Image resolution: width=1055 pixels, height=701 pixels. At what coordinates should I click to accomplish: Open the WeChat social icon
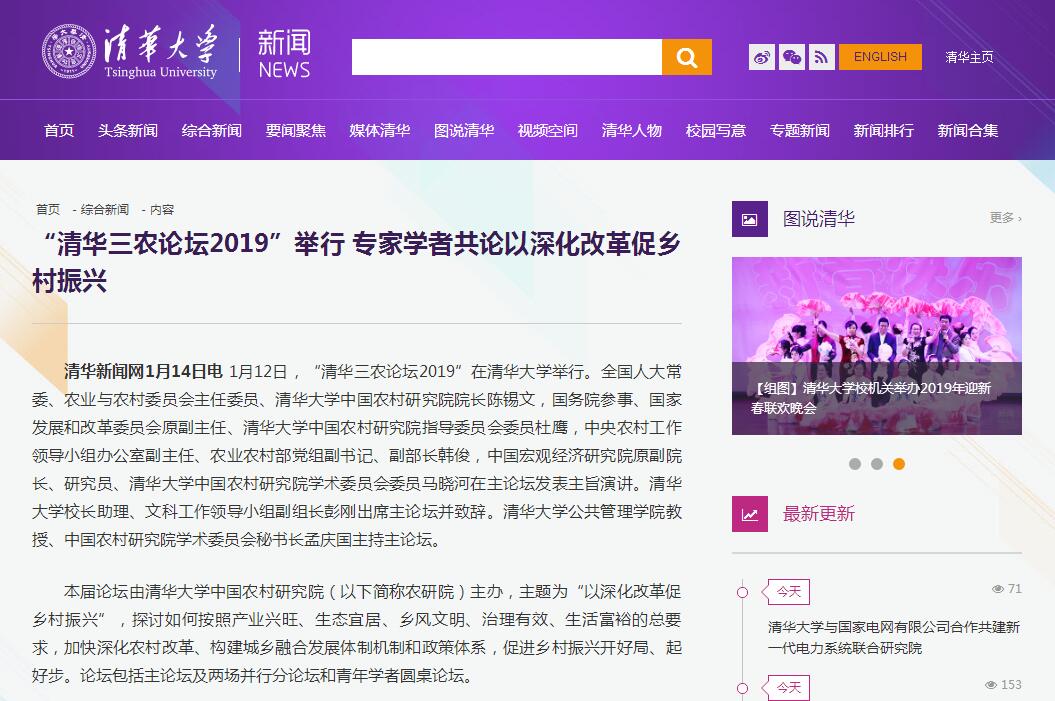click(x=791, y=57)
